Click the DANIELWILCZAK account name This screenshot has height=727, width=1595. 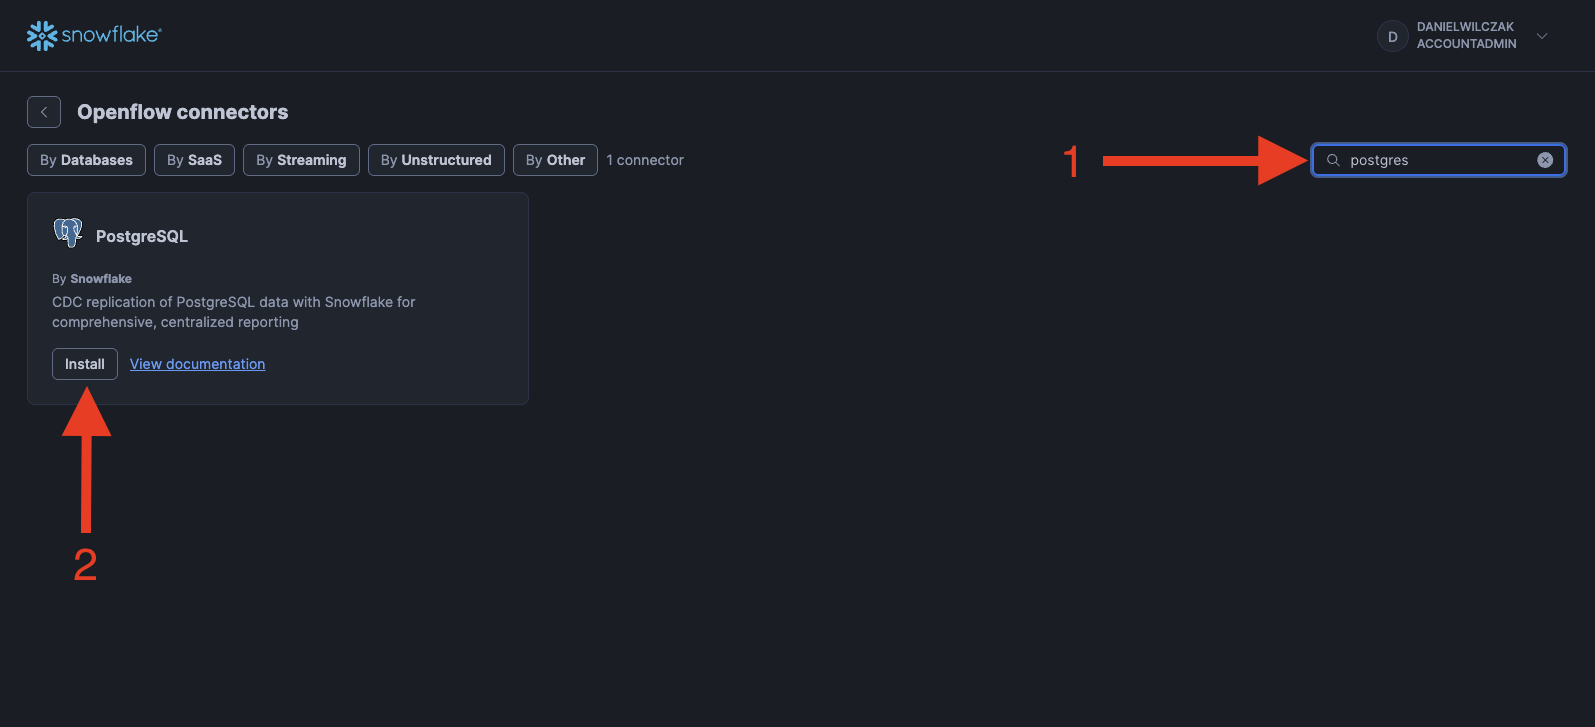1465,27
